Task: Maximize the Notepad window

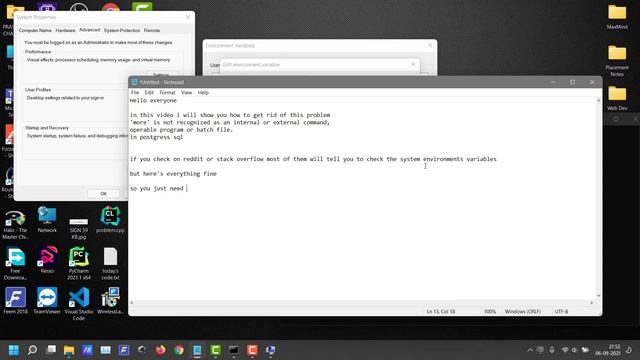Action: click(573, 82)
